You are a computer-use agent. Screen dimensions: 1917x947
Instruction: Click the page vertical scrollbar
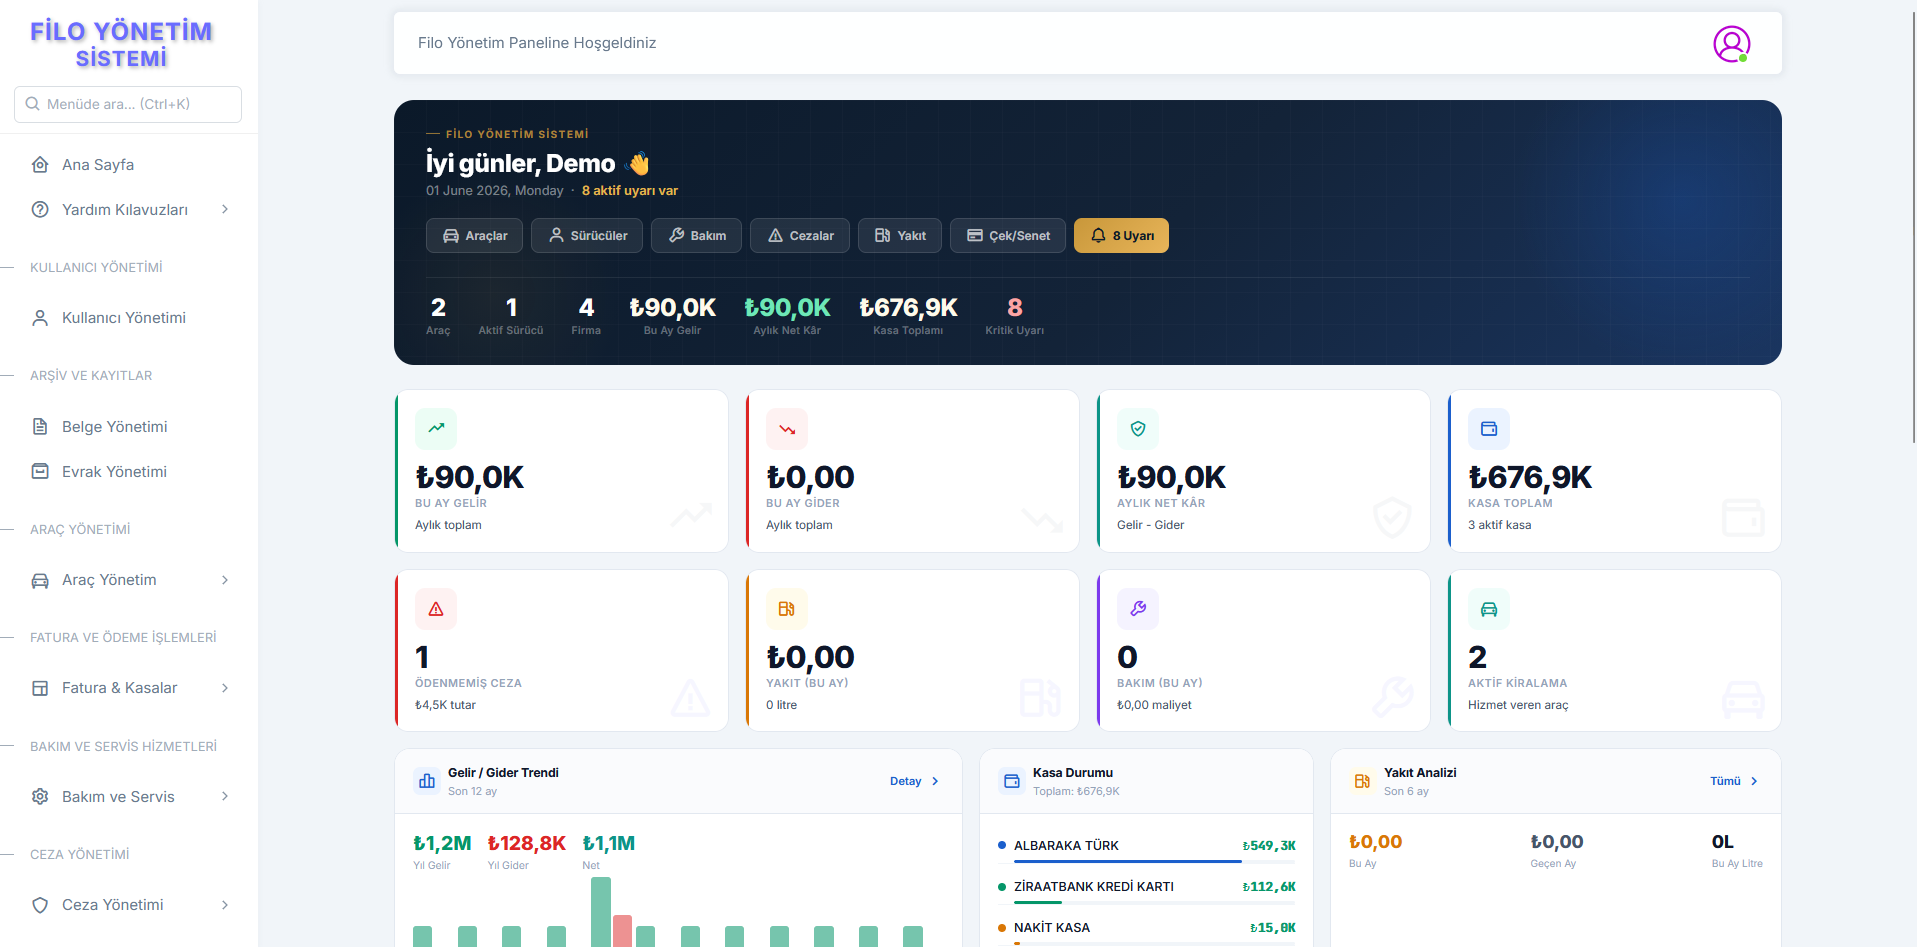pos(1913,230)
